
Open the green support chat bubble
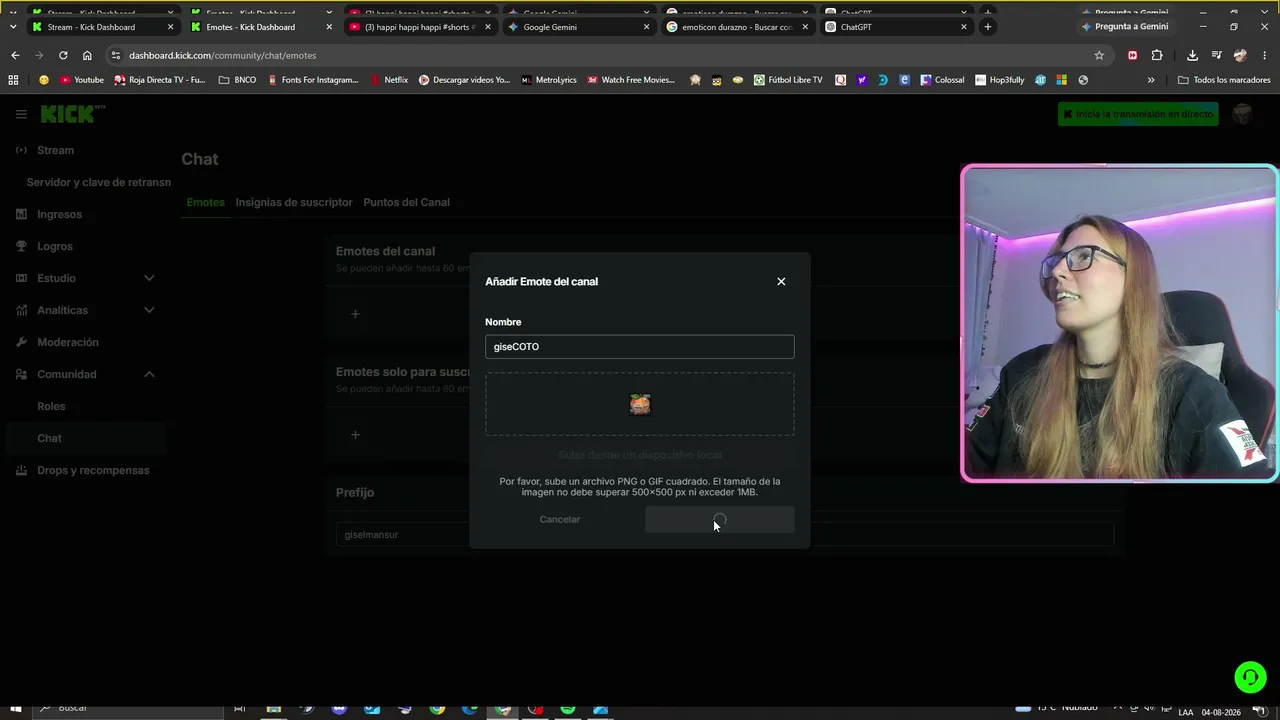(1250, 677)
